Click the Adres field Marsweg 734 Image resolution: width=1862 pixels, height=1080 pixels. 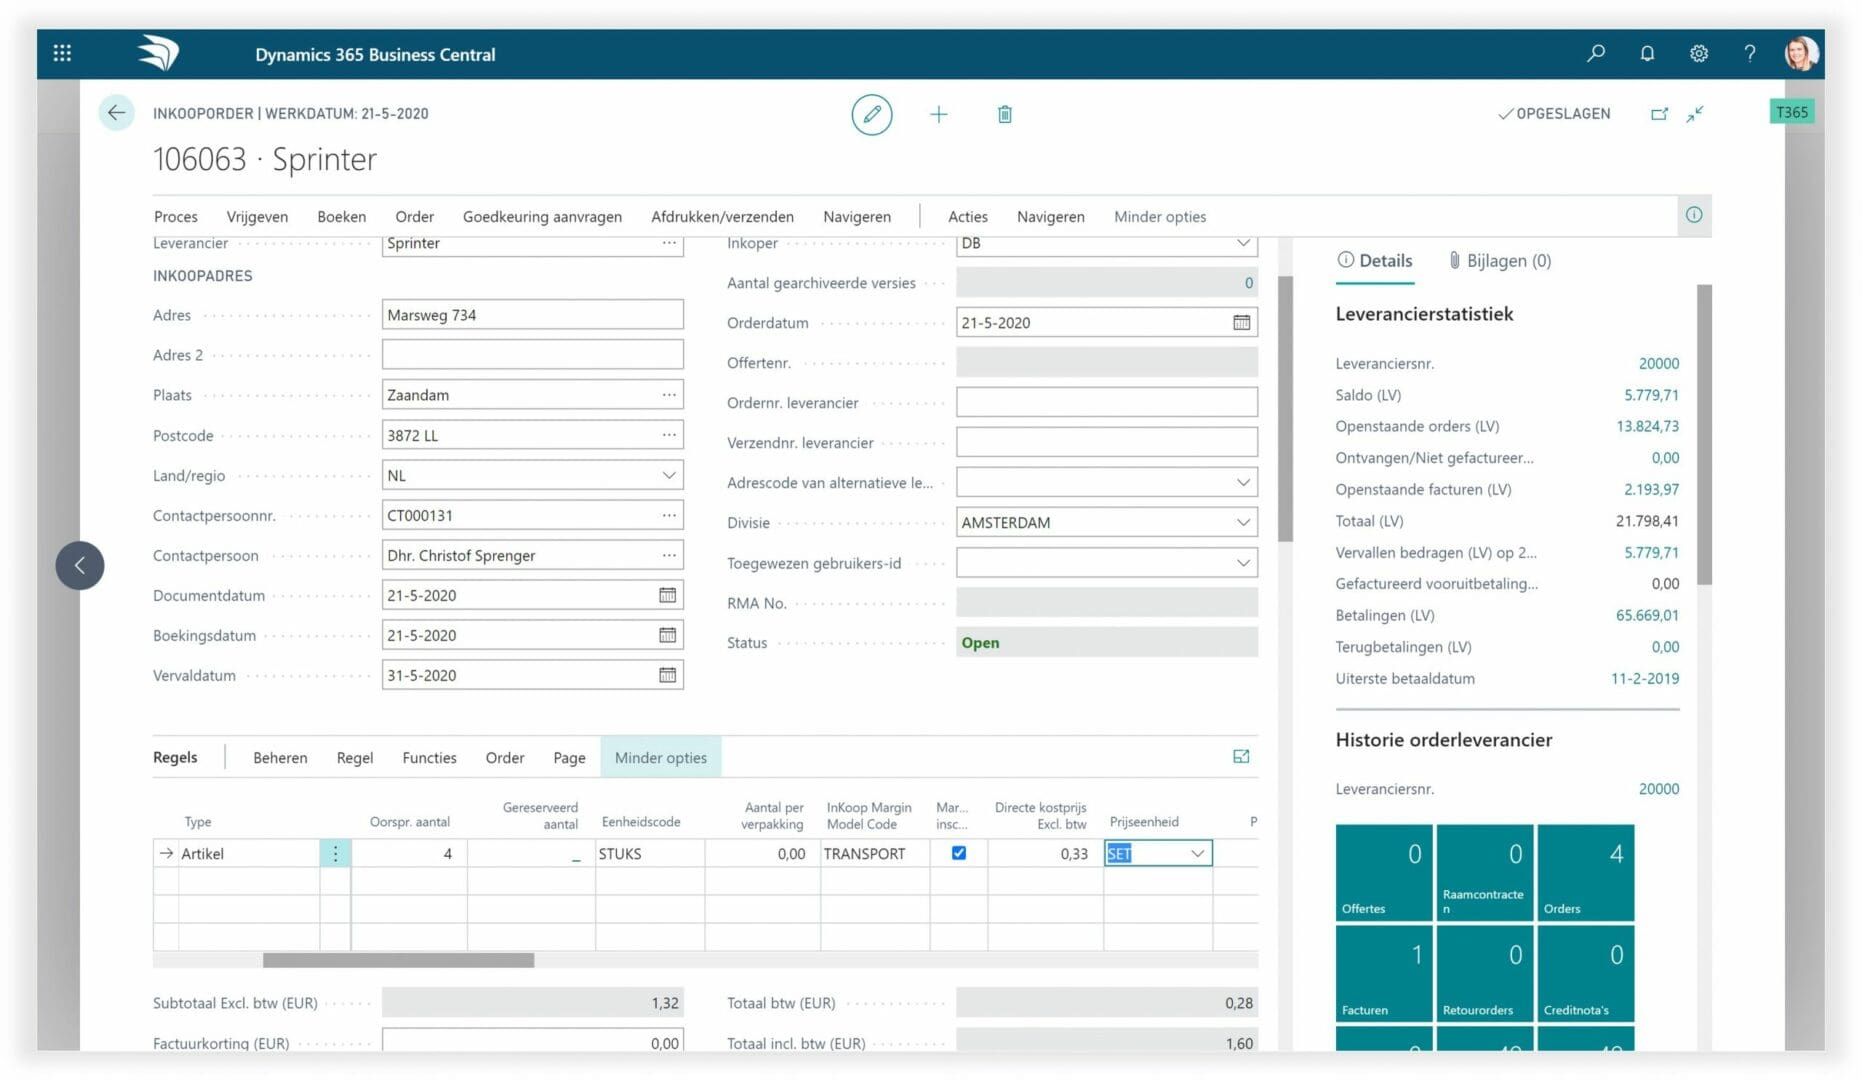[x=532, y=315]
